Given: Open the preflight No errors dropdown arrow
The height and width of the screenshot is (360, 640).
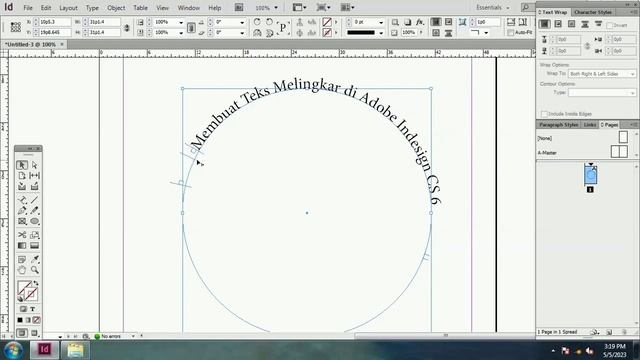Looking at the screenshot, I should (x=133, y=336).
